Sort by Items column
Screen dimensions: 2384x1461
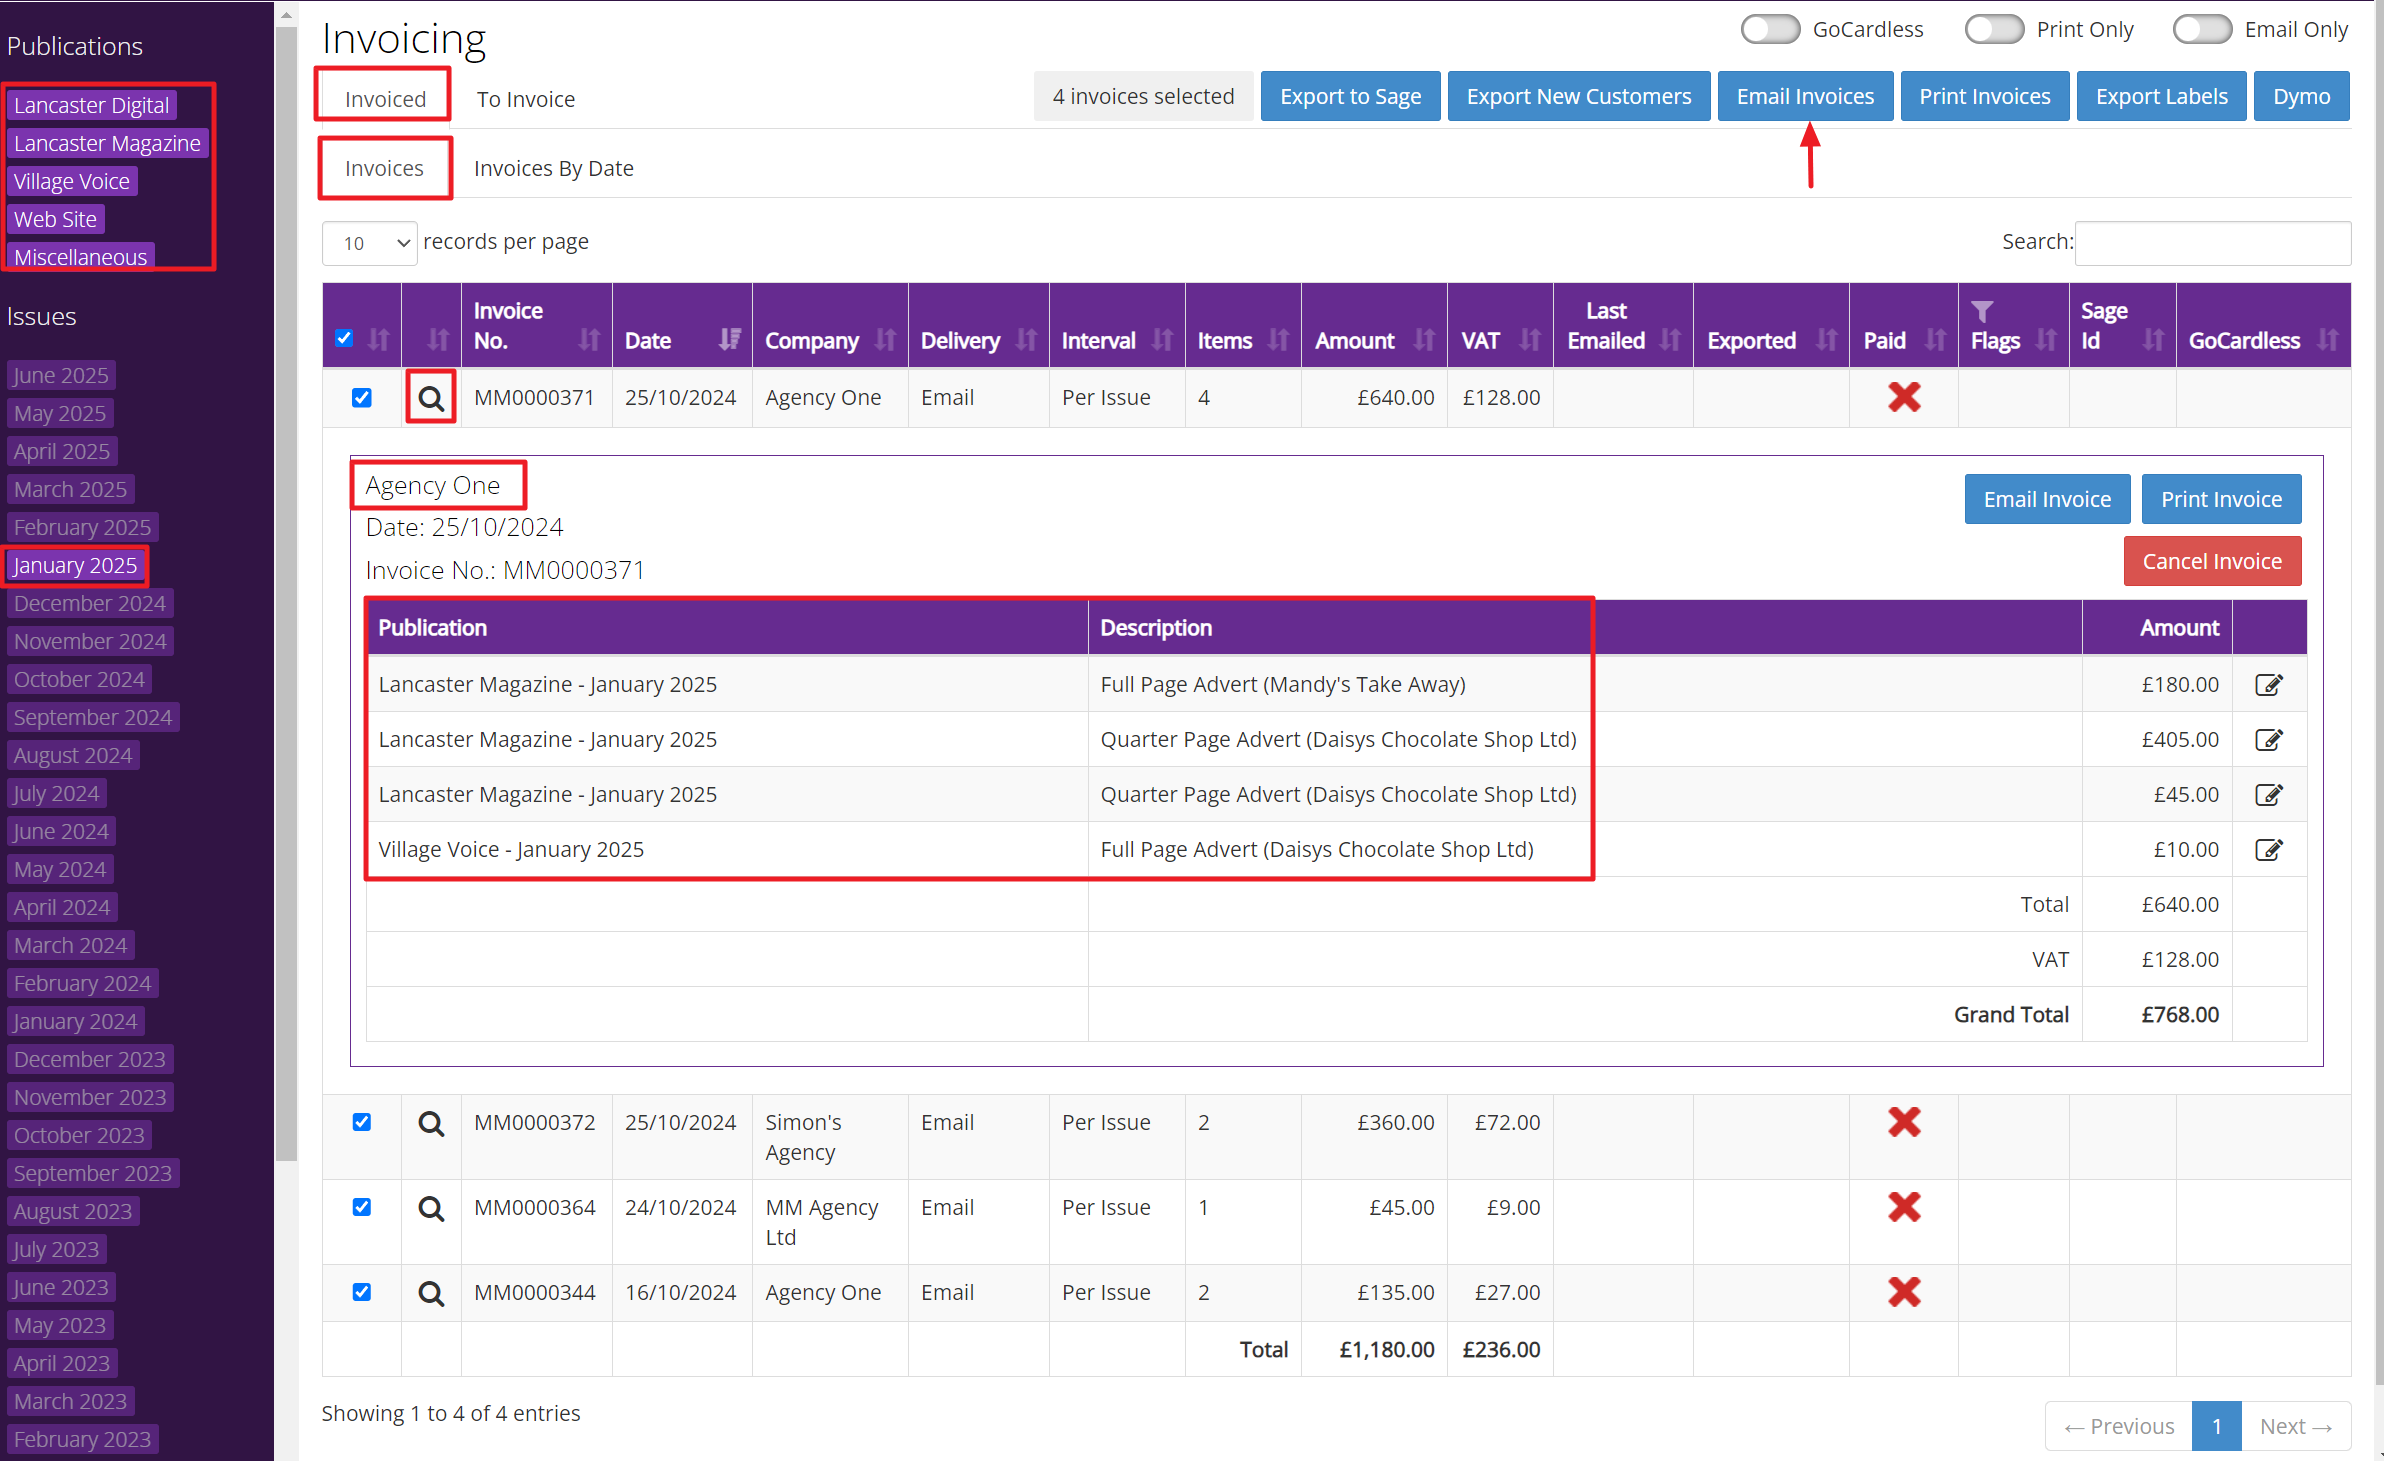[x=1243, y=326]
